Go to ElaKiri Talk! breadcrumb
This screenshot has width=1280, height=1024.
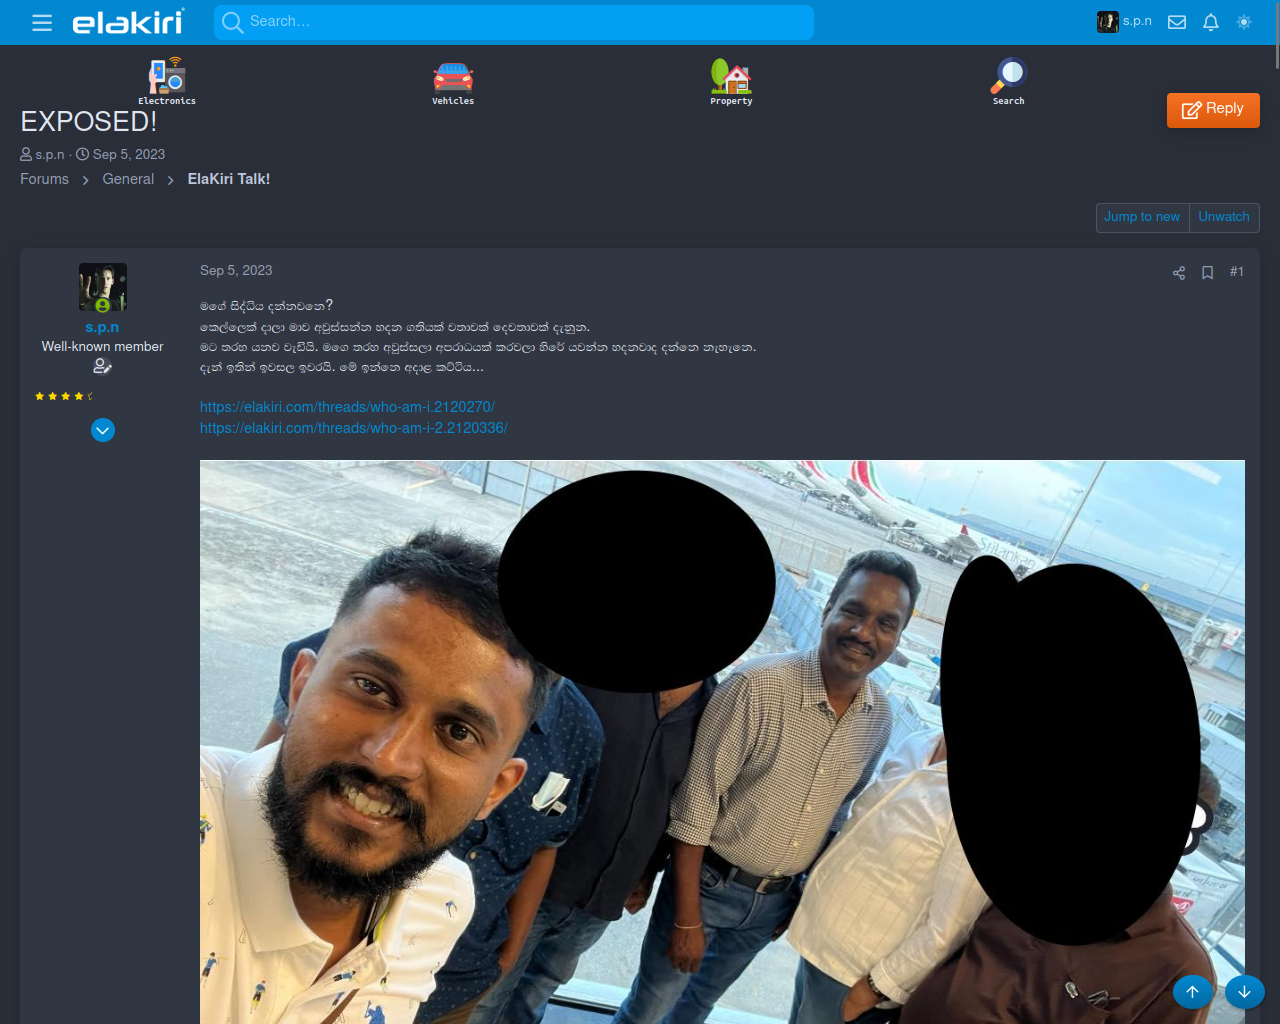pyautogui.click(x=229, y=179)
